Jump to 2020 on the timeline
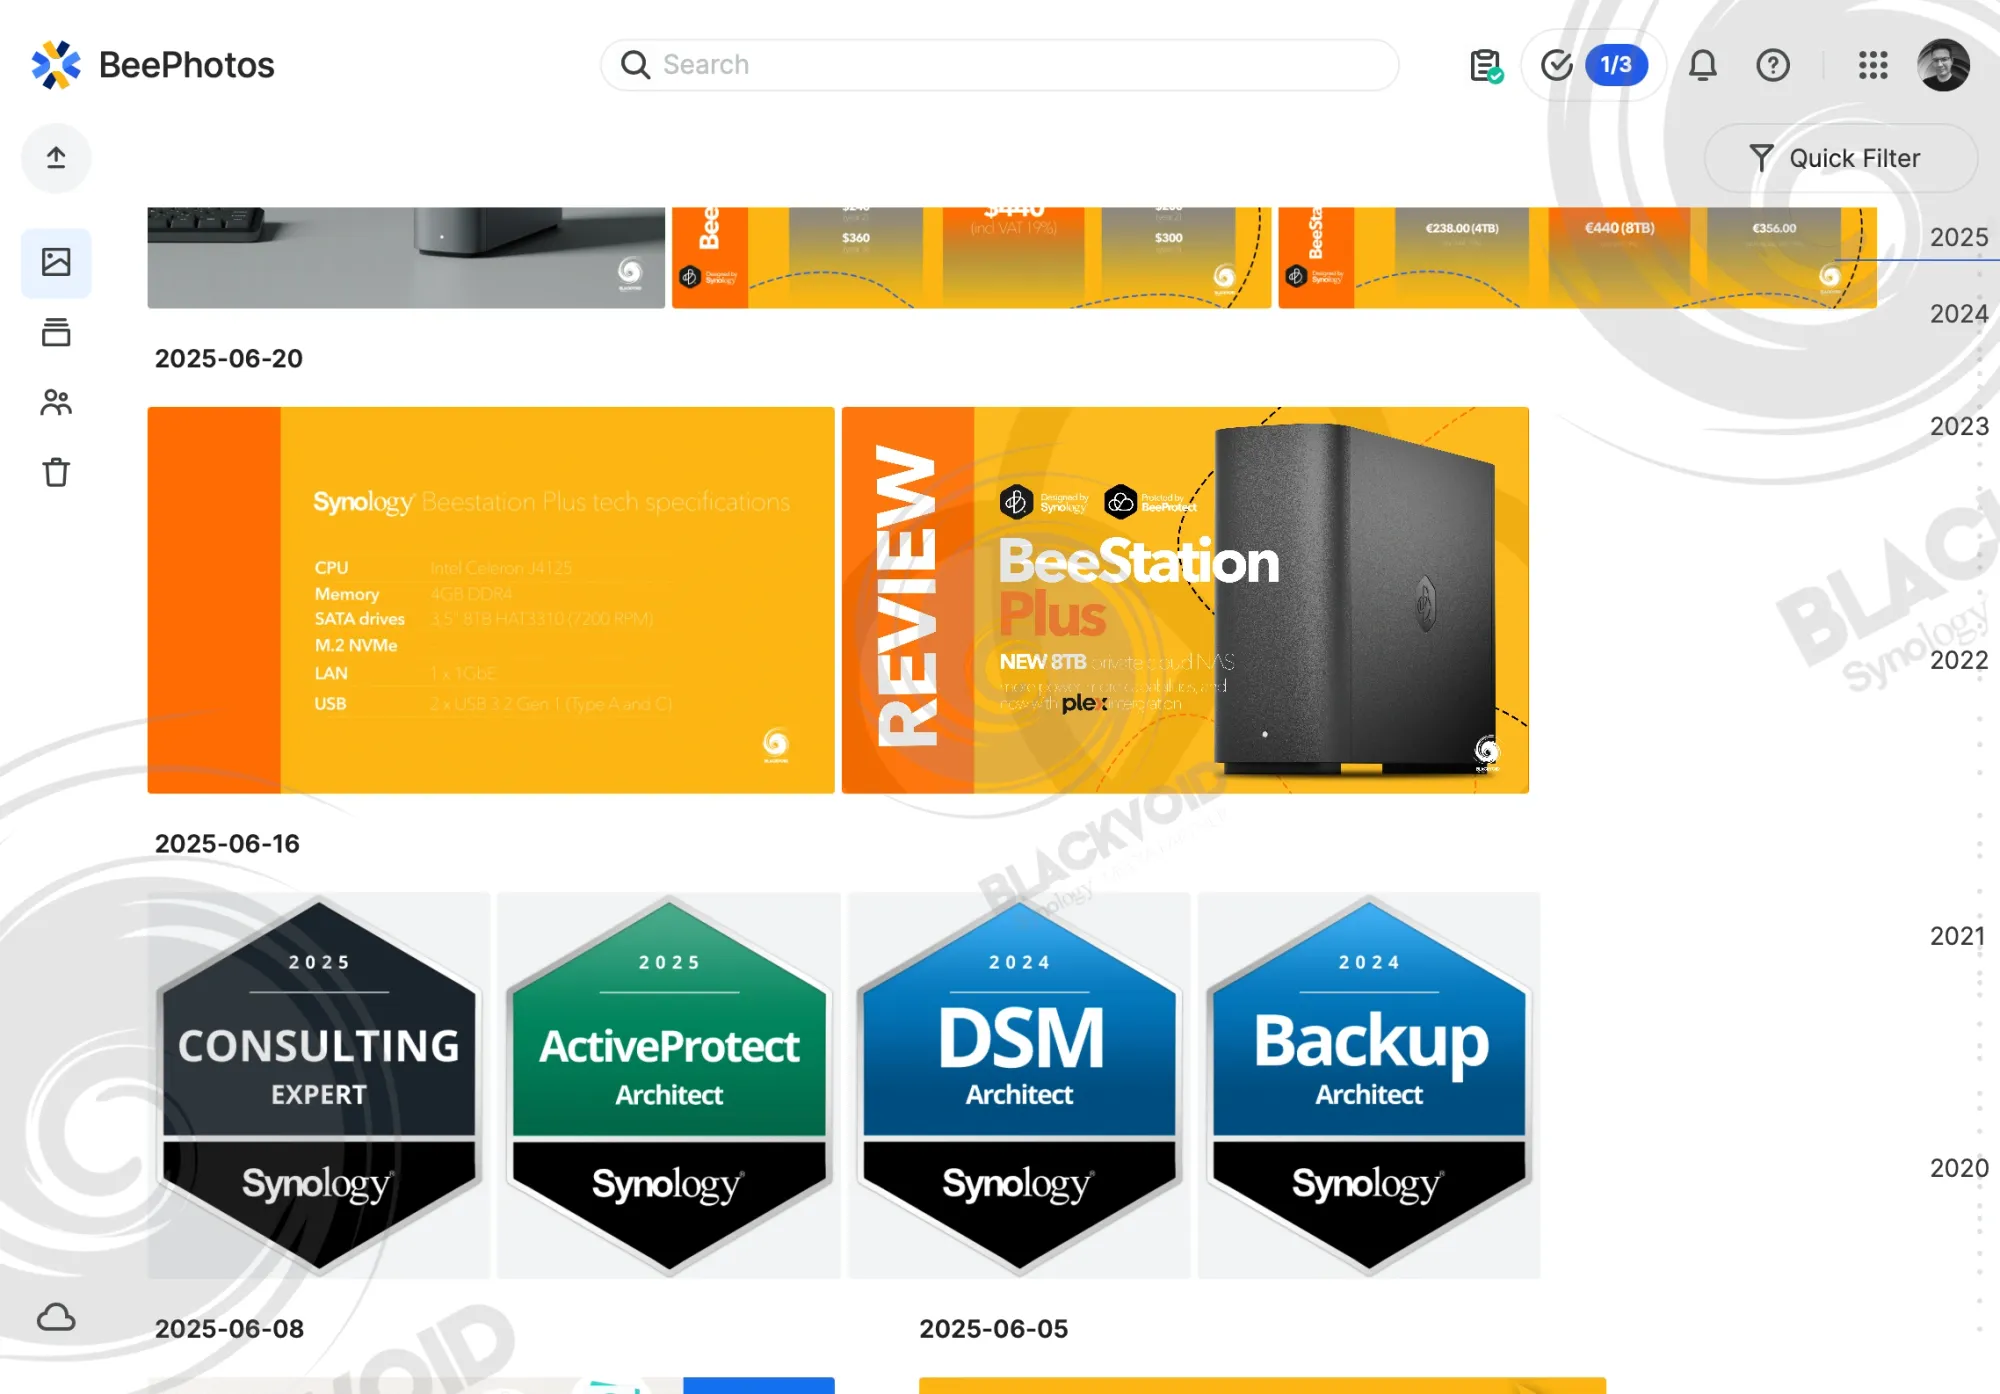The height and width of the screenshot is (1394, 2000). coord(1959,1168)
